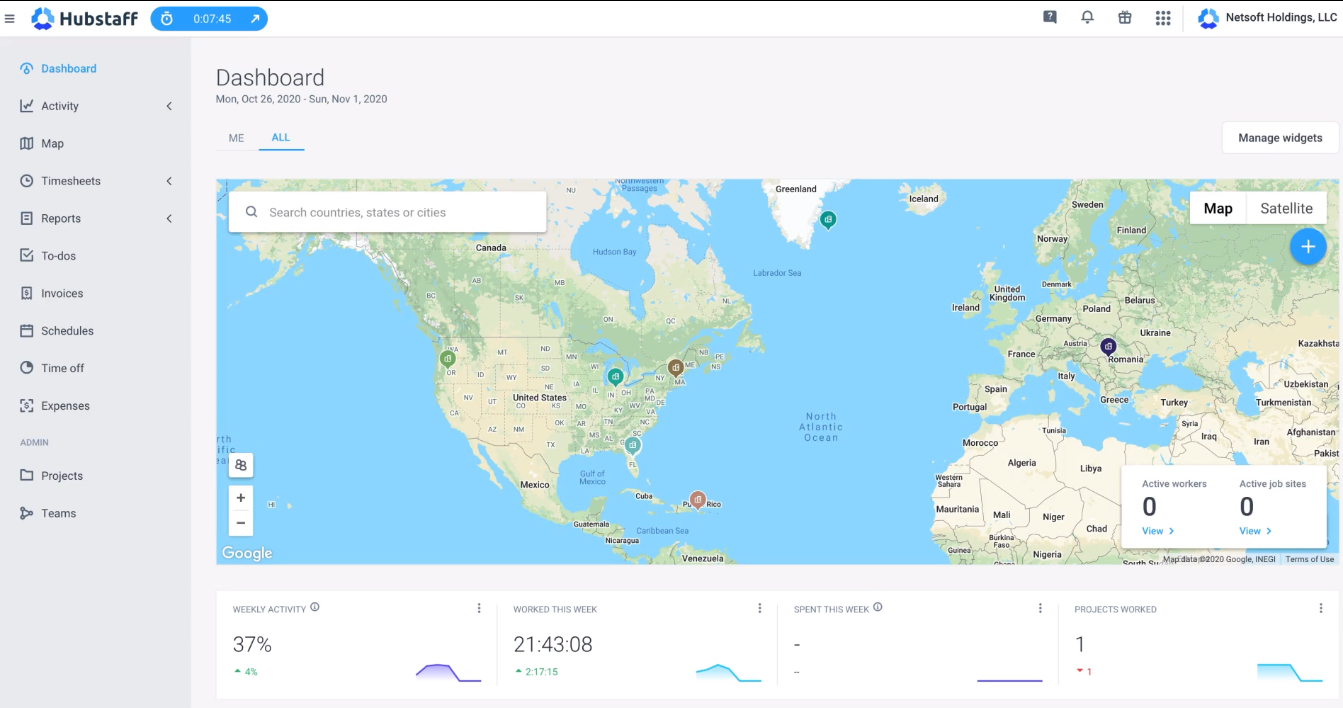Click the Invoices sidebar icon
Image resolution: width=1343 pixels, height=708 pixels.
pos(27,294)
